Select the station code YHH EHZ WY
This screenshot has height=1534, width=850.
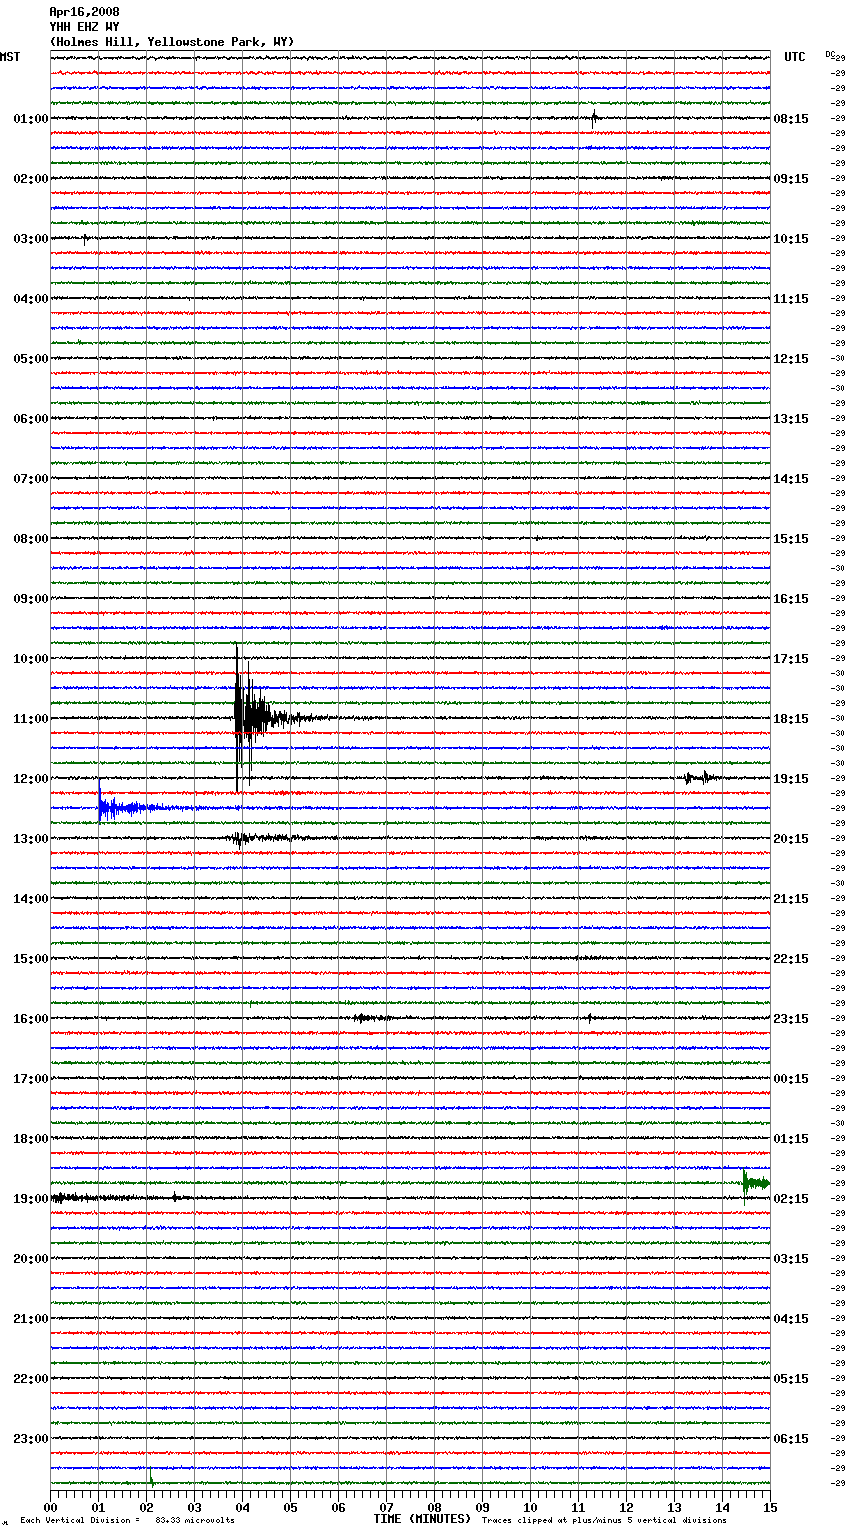[x=84, y=27]
